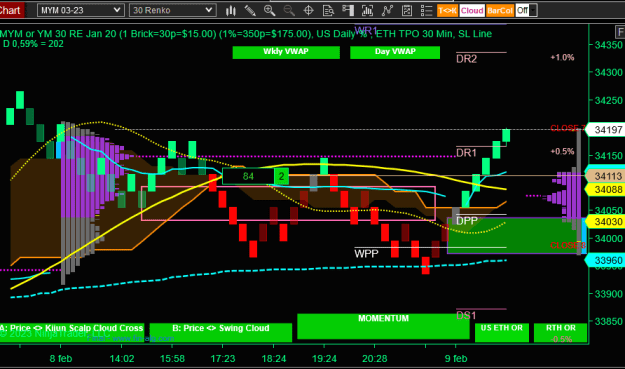Click the 33850 price axis label
Image resolution: width=625 pixels, height=369 pixels.
pos(608,321)
